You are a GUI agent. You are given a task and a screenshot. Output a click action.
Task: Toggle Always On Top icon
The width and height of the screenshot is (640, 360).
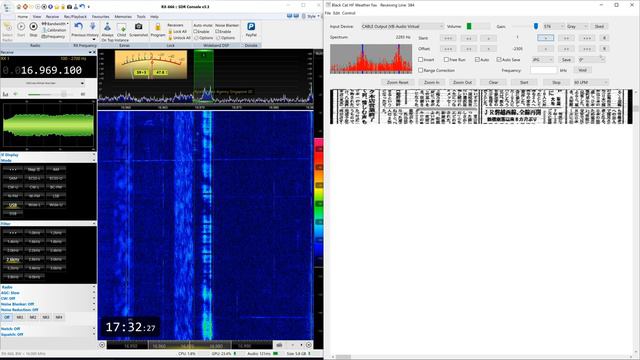pos(107,27)
